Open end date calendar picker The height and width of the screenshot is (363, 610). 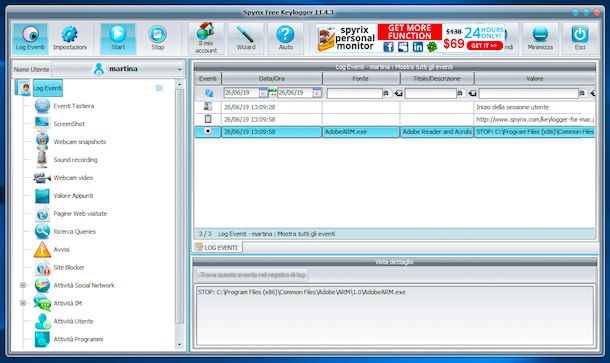317,93
